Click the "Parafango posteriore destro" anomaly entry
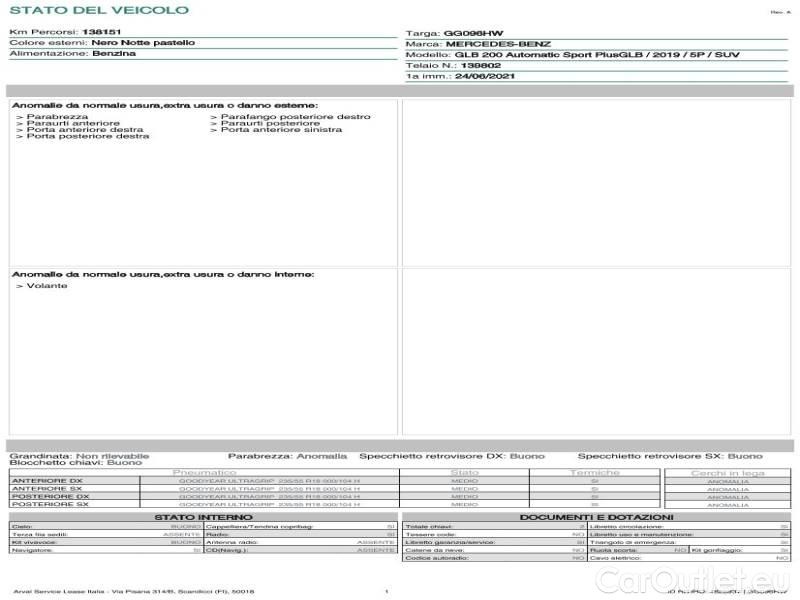 (x=295, y=117)
